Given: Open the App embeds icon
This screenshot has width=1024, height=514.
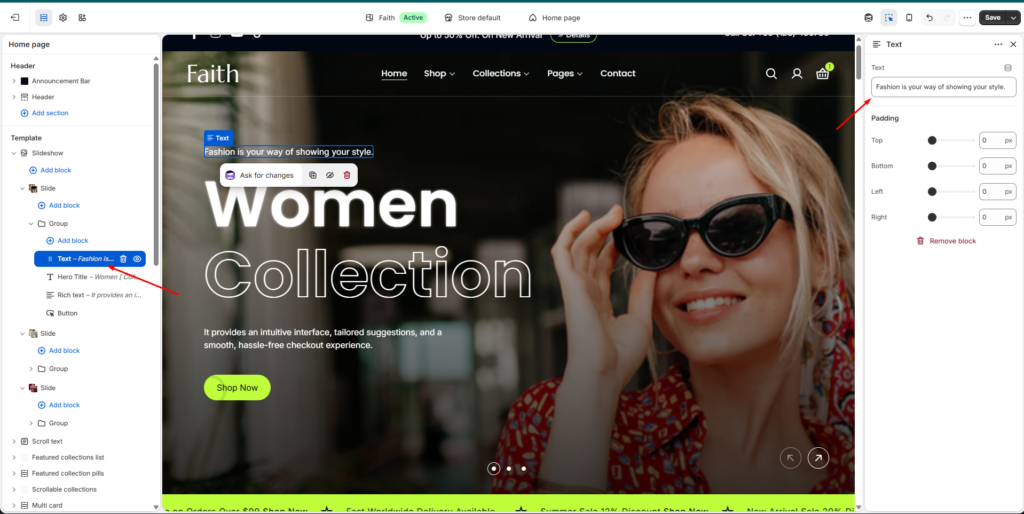Looking at the screenshot, I should [x=82, y=18].
